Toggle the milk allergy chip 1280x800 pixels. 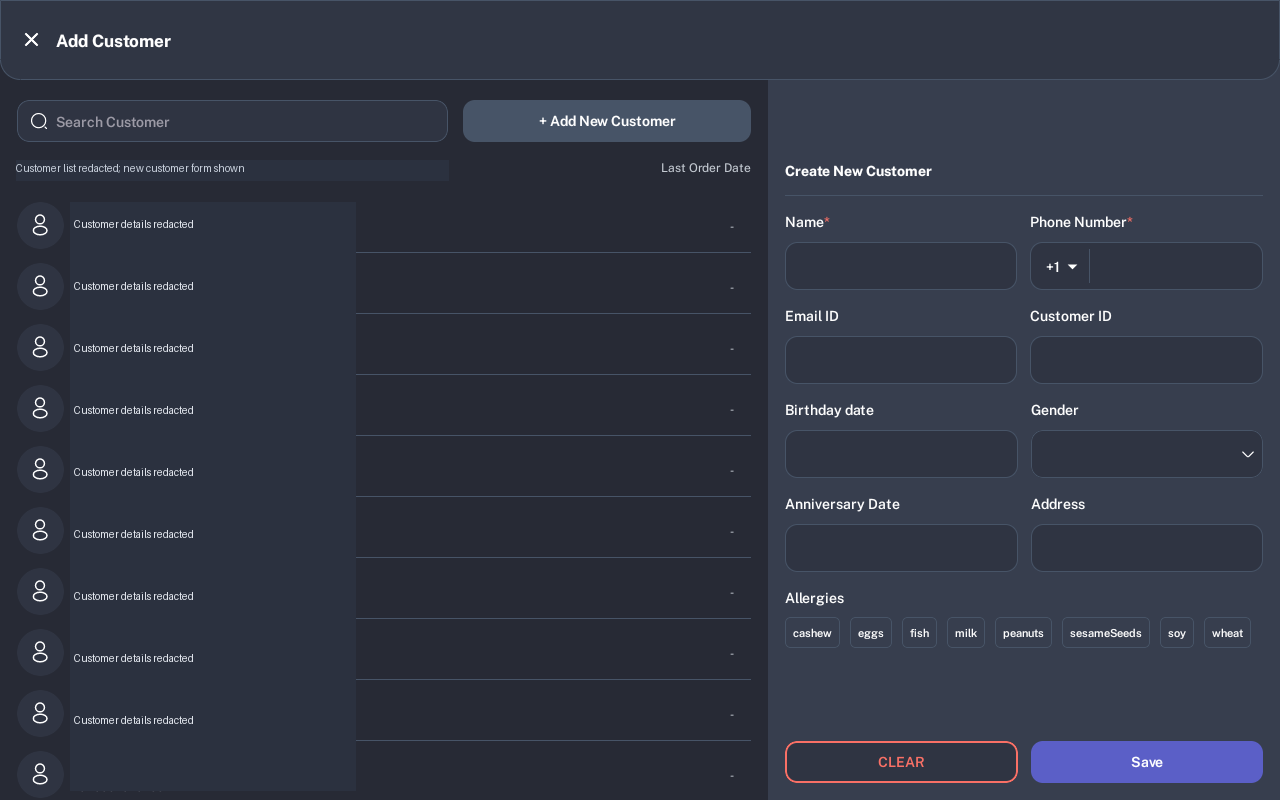point(966,633)
